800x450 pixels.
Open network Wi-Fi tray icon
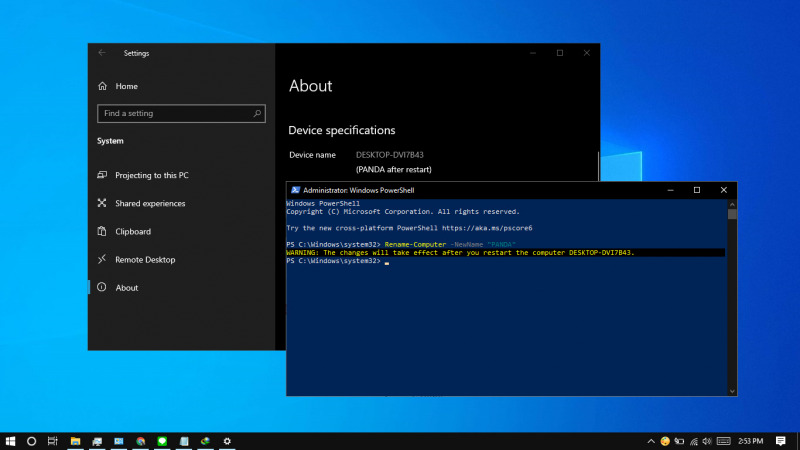coord(694,441)
